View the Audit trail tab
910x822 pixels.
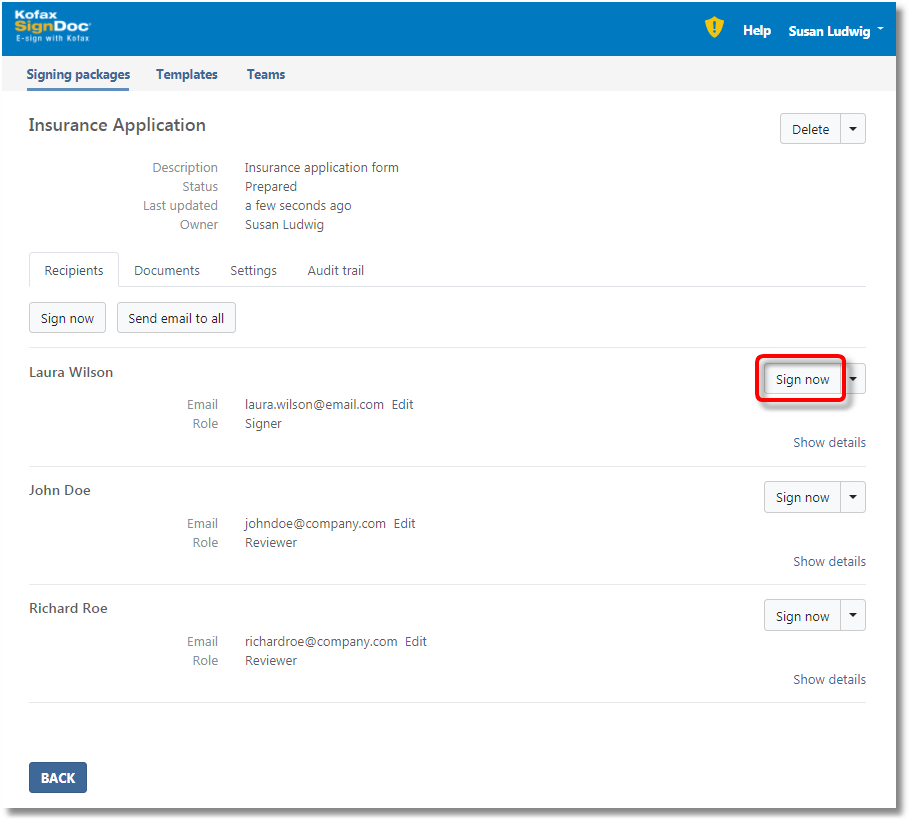(335, 270)
